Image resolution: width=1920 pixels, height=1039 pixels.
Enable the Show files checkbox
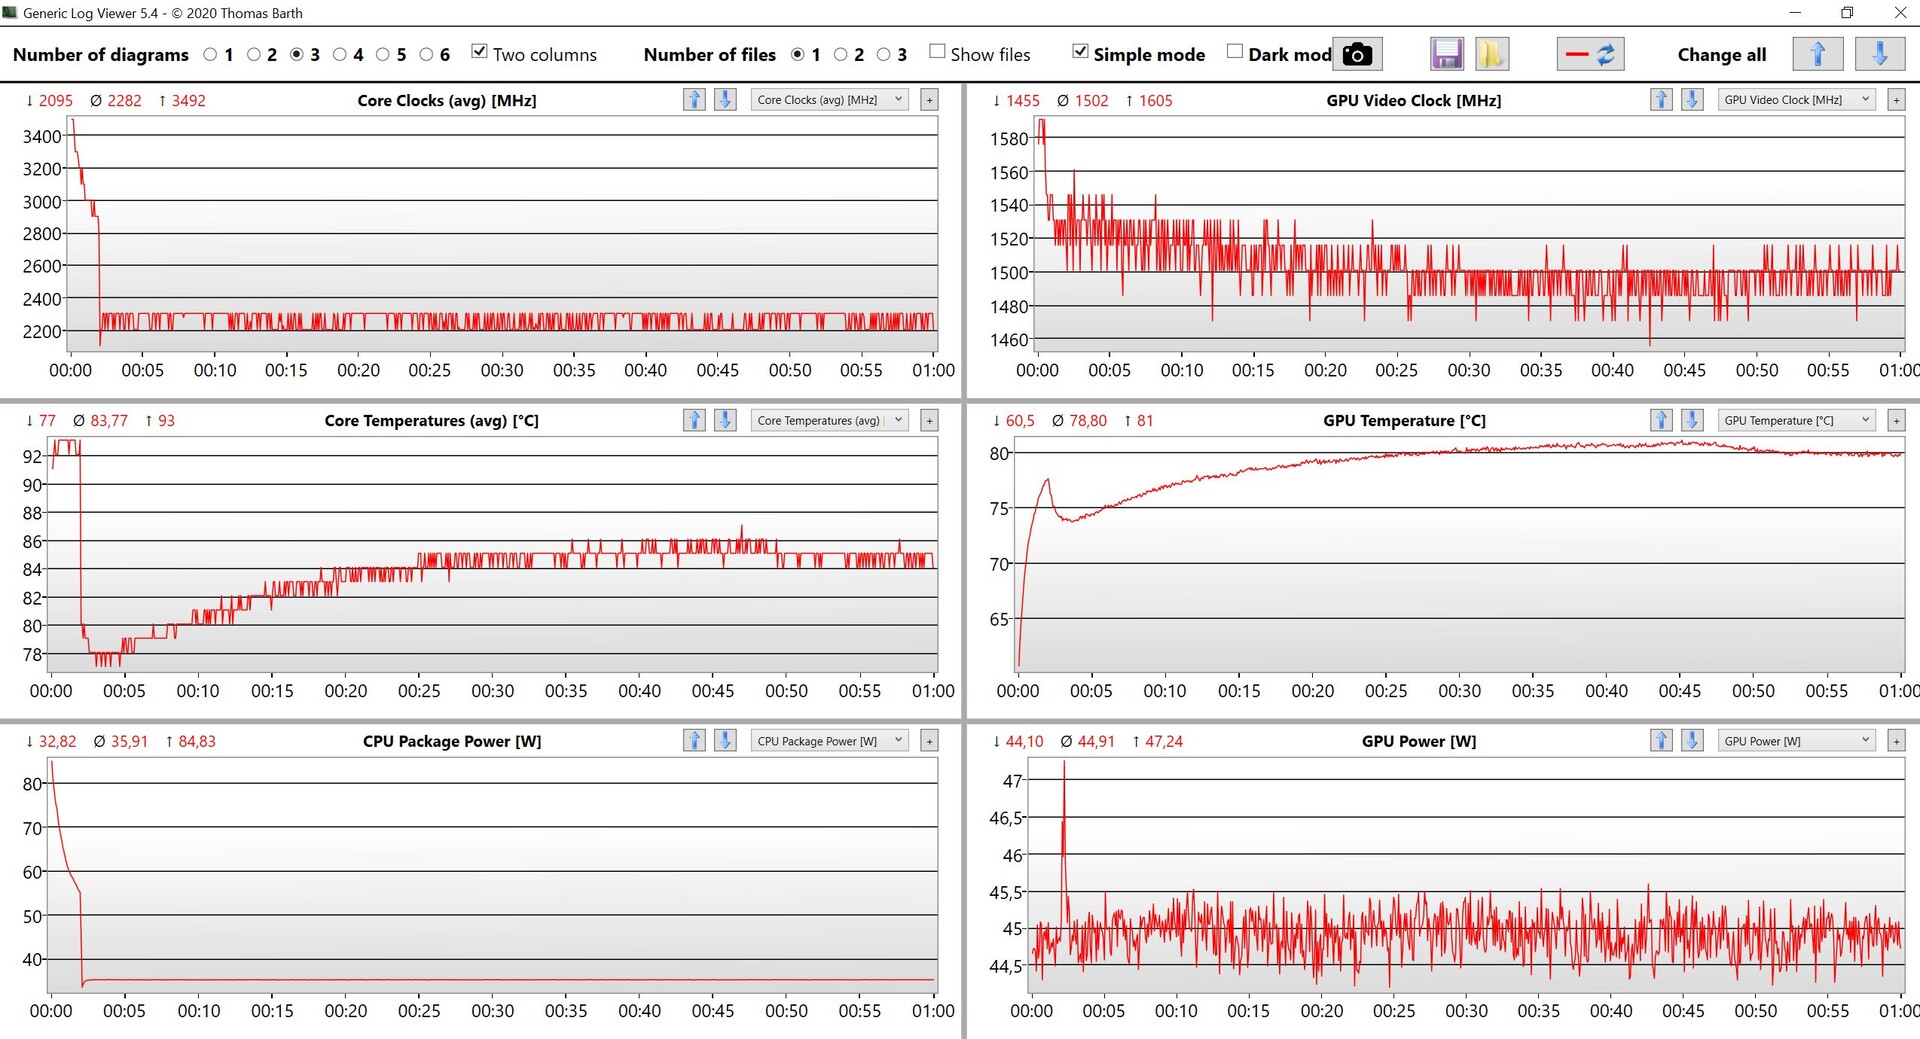pyautogui.click(x=937, y=52)
